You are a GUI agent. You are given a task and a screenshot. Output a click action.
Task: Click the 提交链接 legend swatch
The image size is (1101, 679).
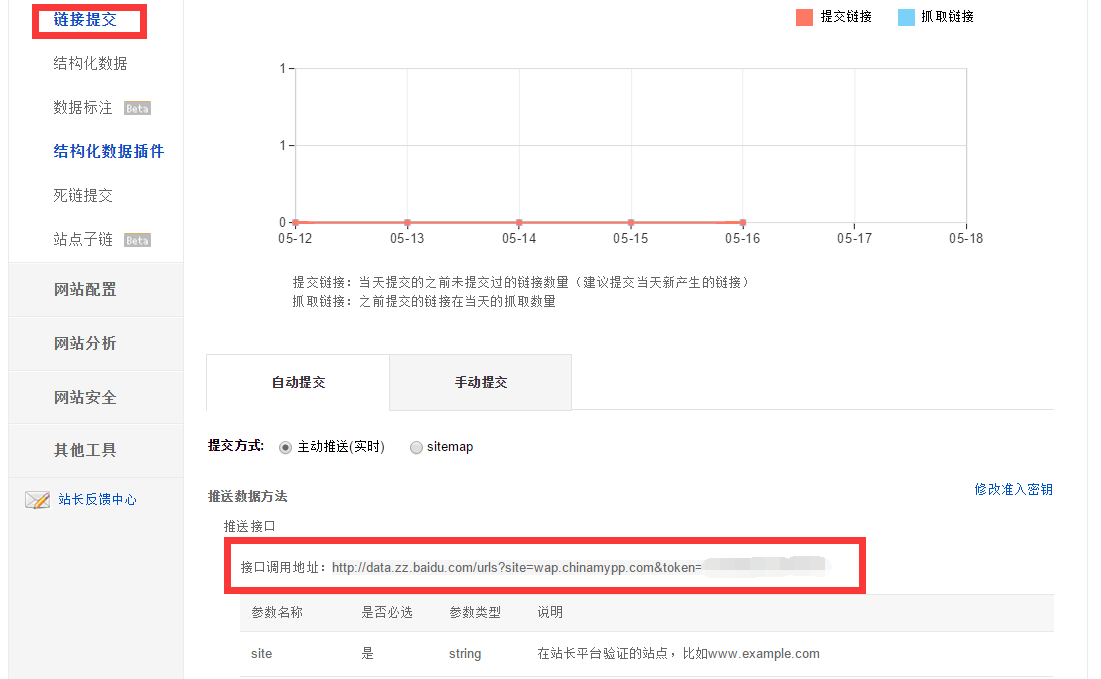point(804,17)
